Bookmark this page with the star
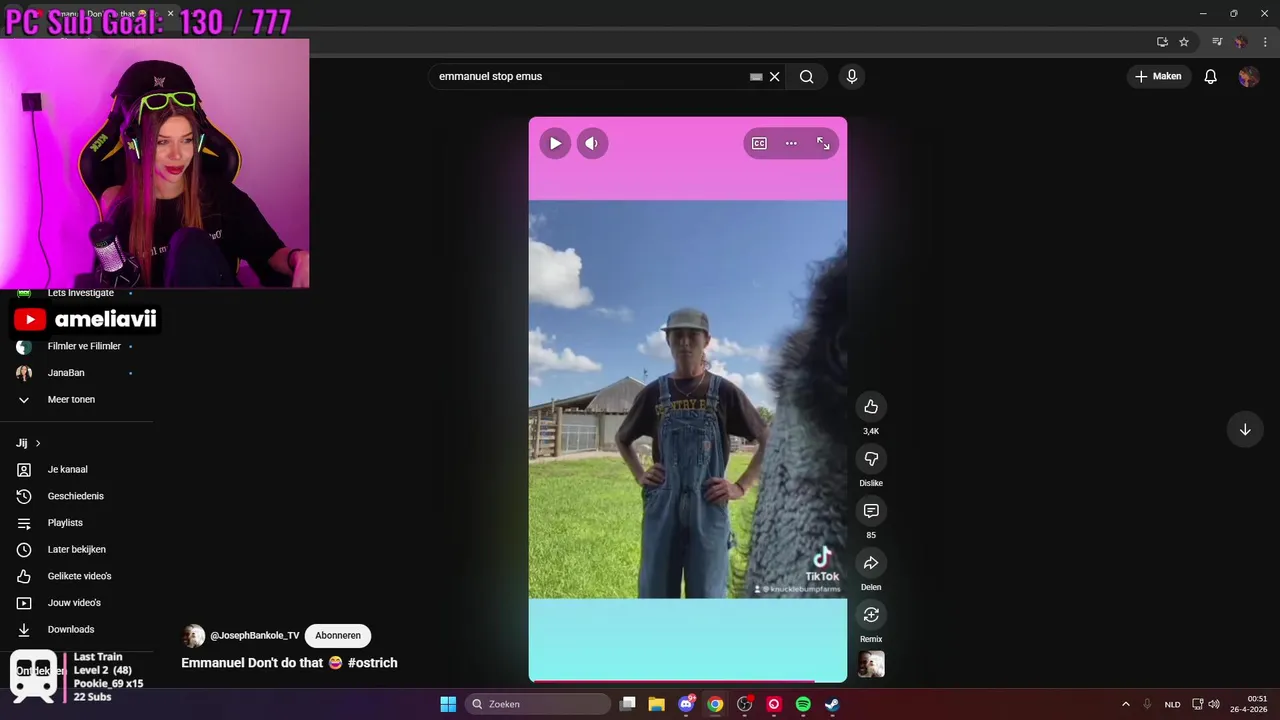 (1184, 42)
